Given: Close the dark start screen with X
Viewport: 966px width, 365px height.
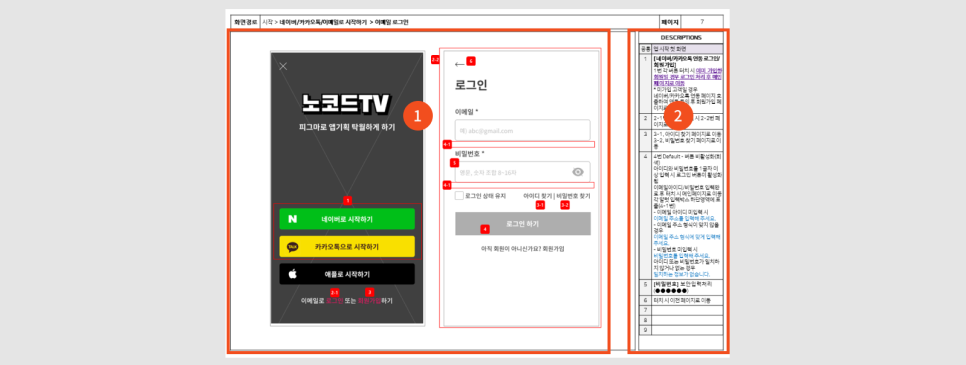Looking at the screenshot, I should coord(283,66).
